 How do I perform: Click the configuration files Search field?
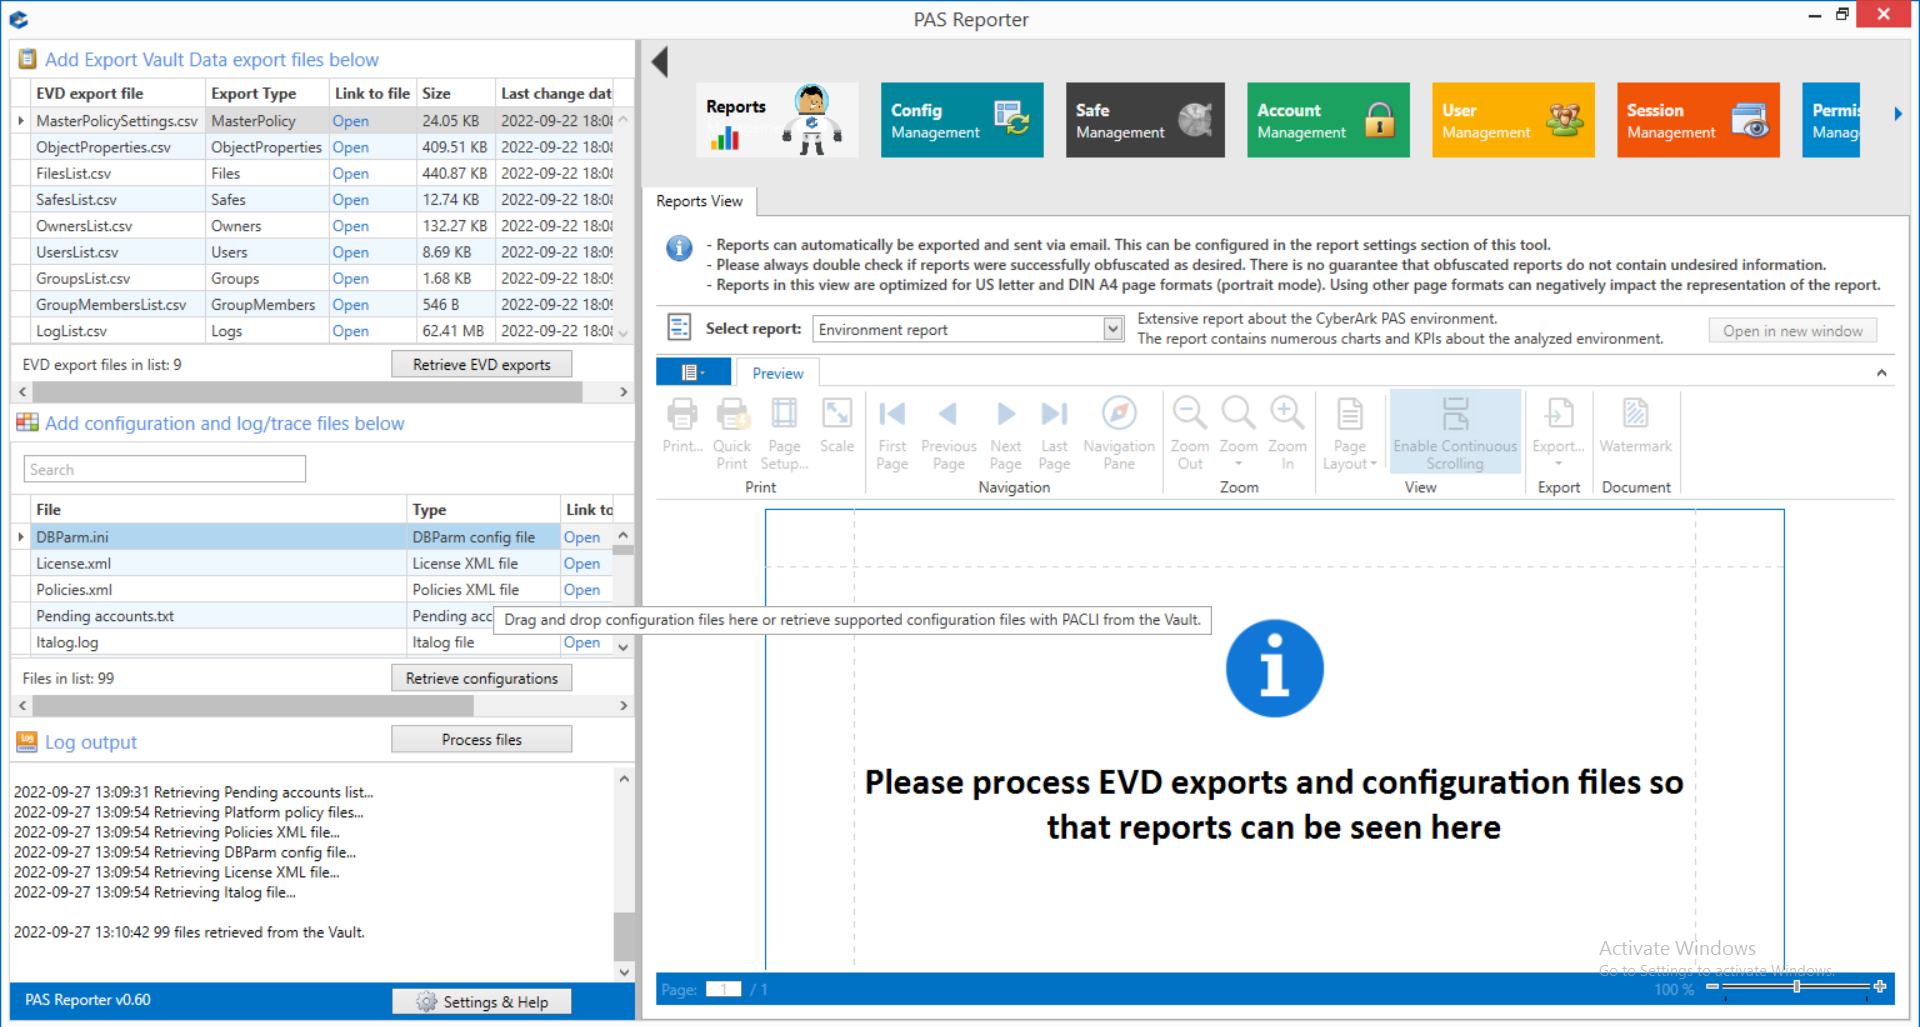(164, 469)
